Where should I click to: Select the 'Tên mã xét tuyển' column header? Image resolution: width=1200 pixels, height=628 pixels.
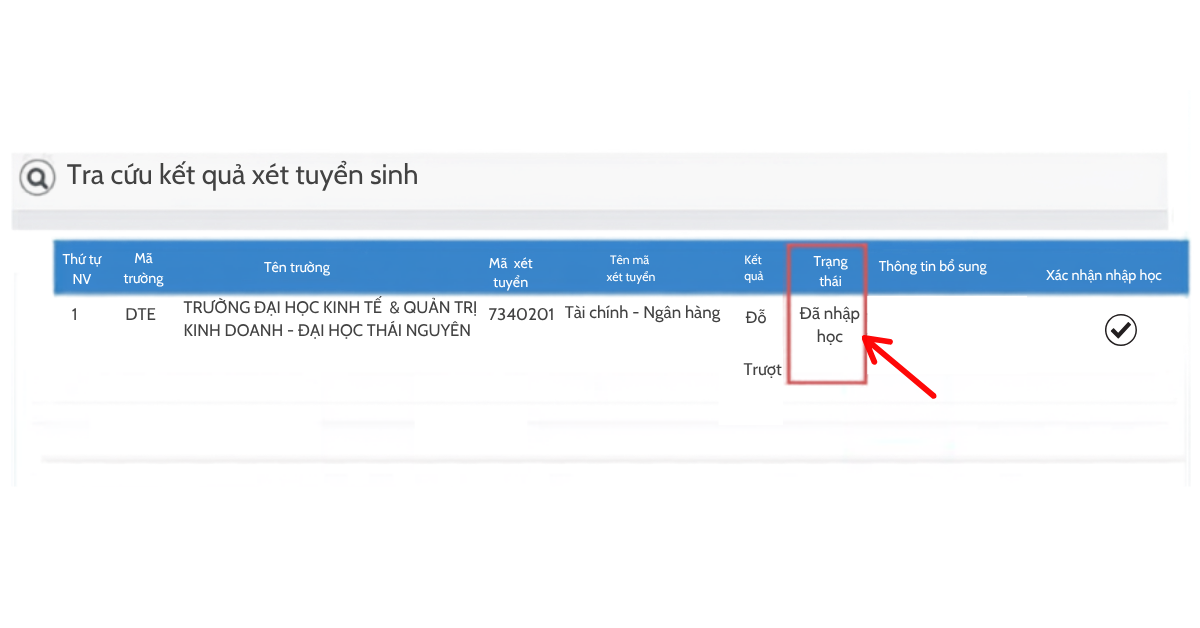click(630, 268)
